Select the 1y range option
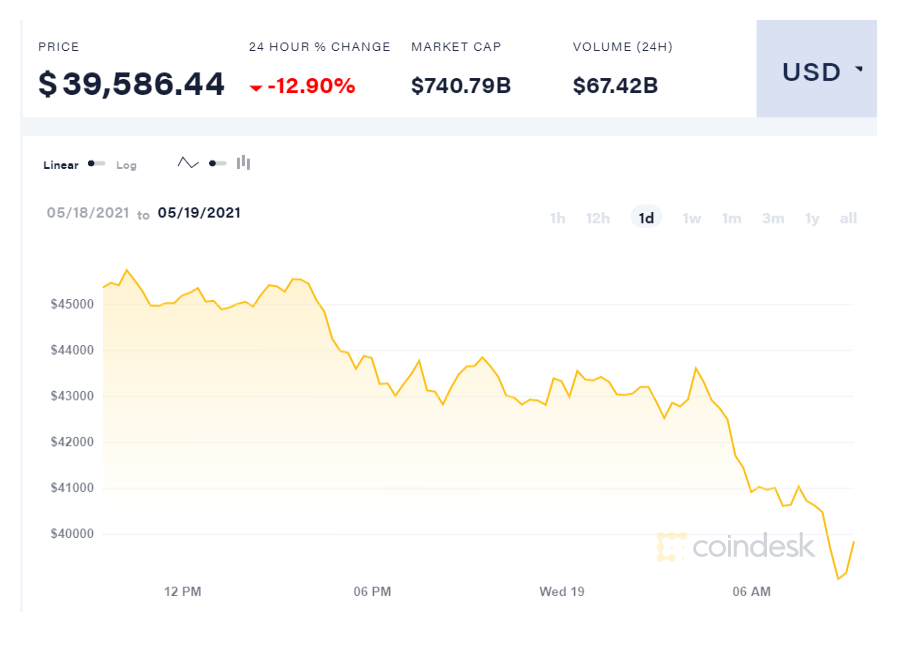The height and width of the screenshot is (672, 897). point(811,217)
